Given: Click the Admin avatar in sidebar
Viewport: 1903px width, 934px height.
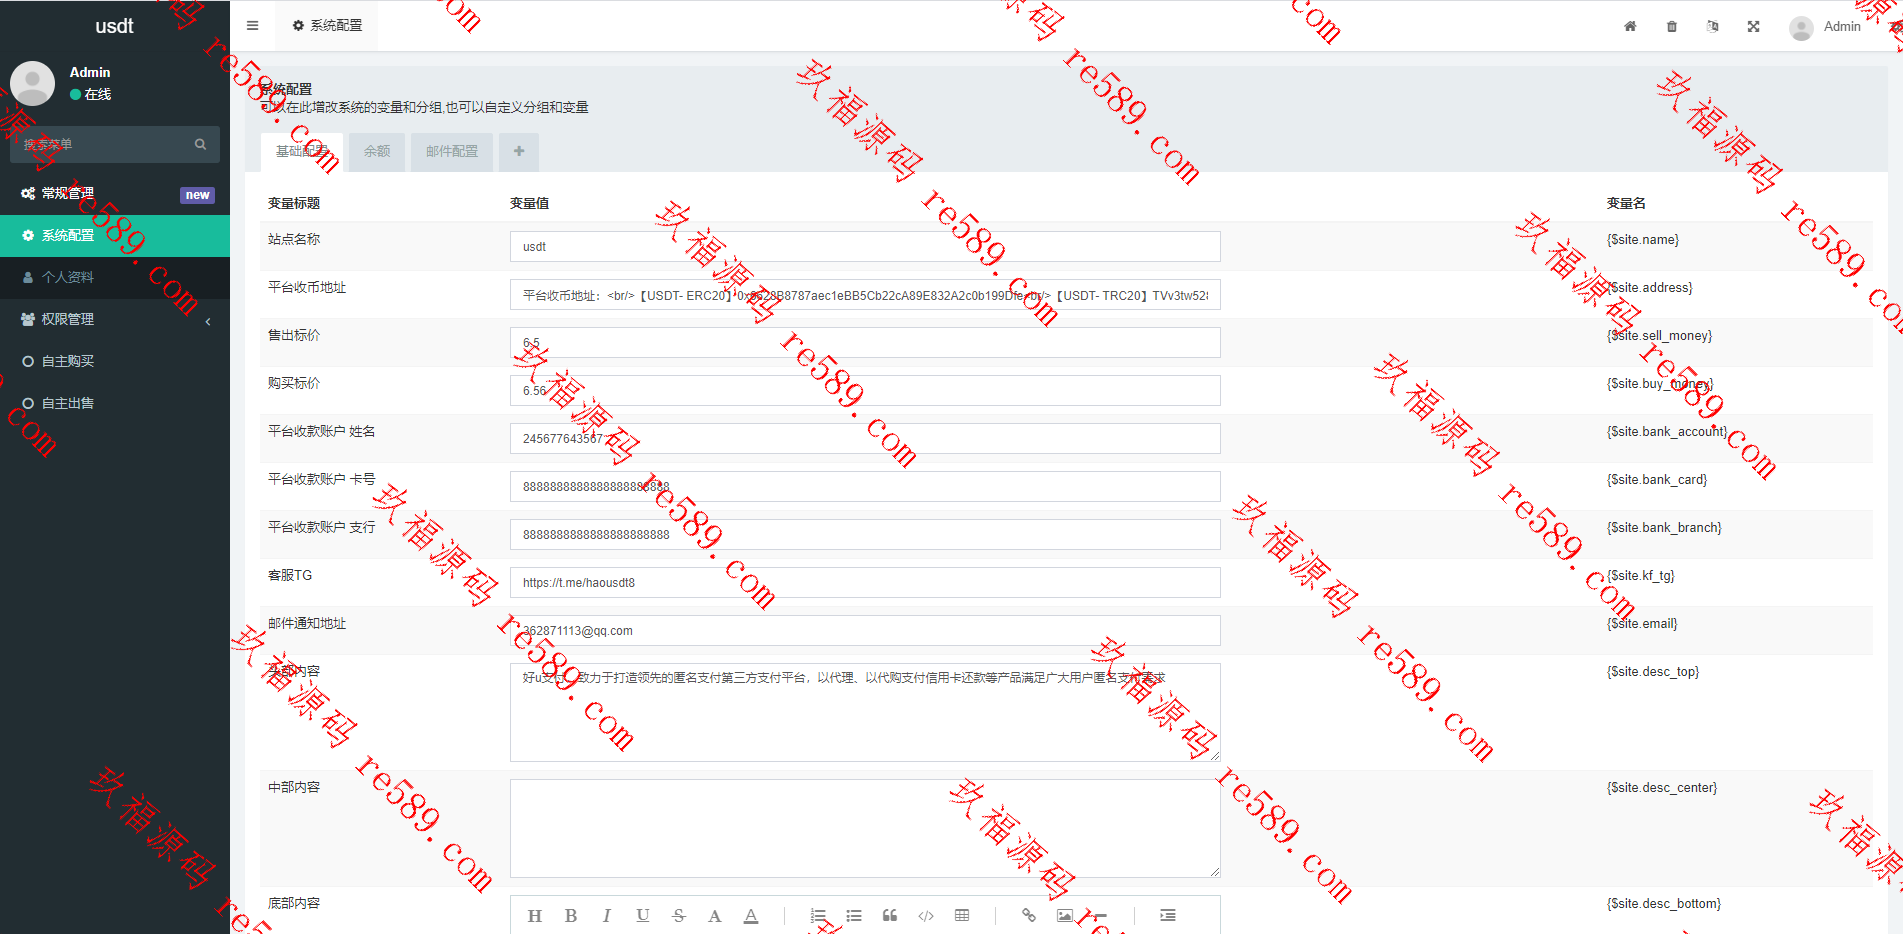Looking at the screenshot, I should pyautogui.click(x=32, y=83).
